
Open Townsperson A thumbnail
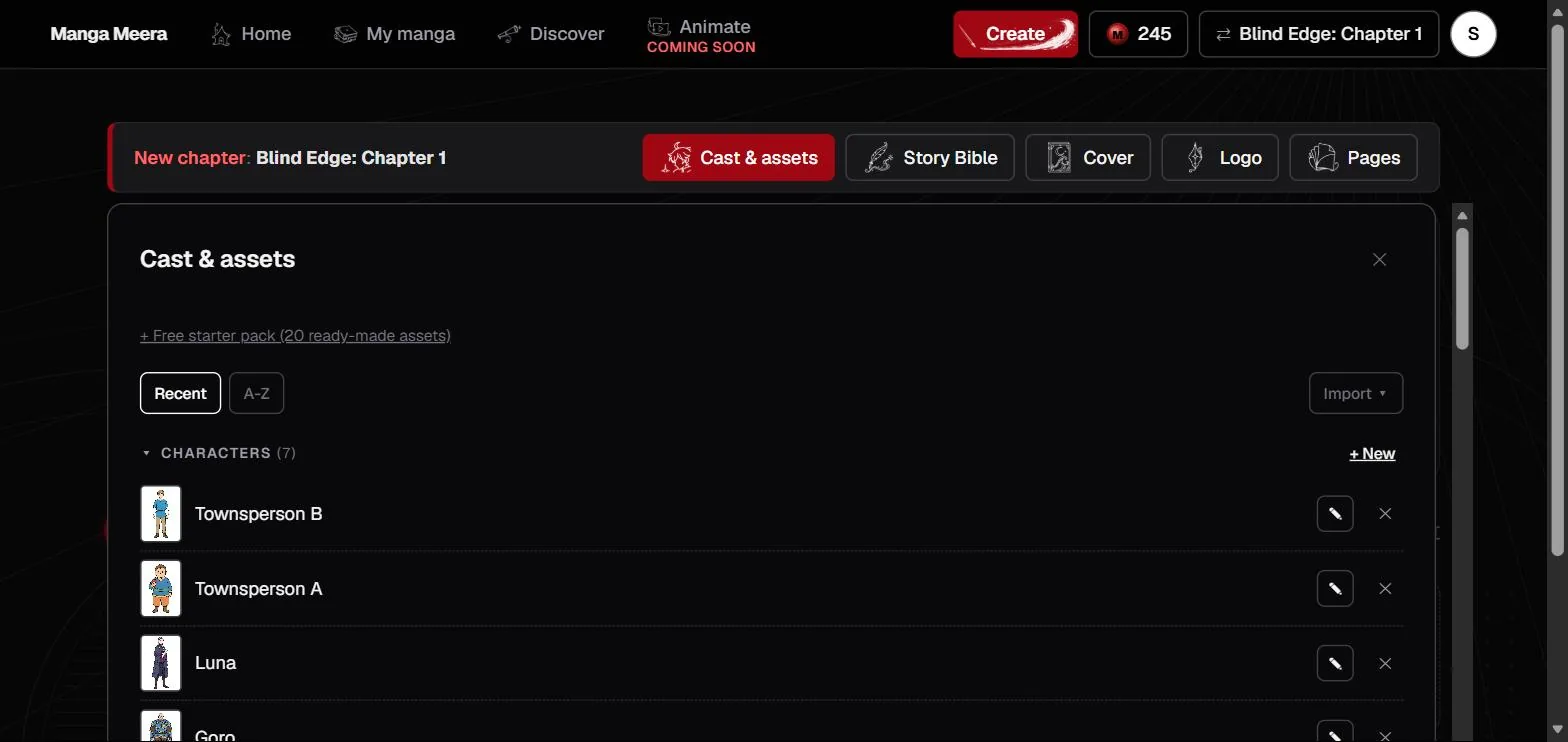pyautogui.click(x=161, y=589)
